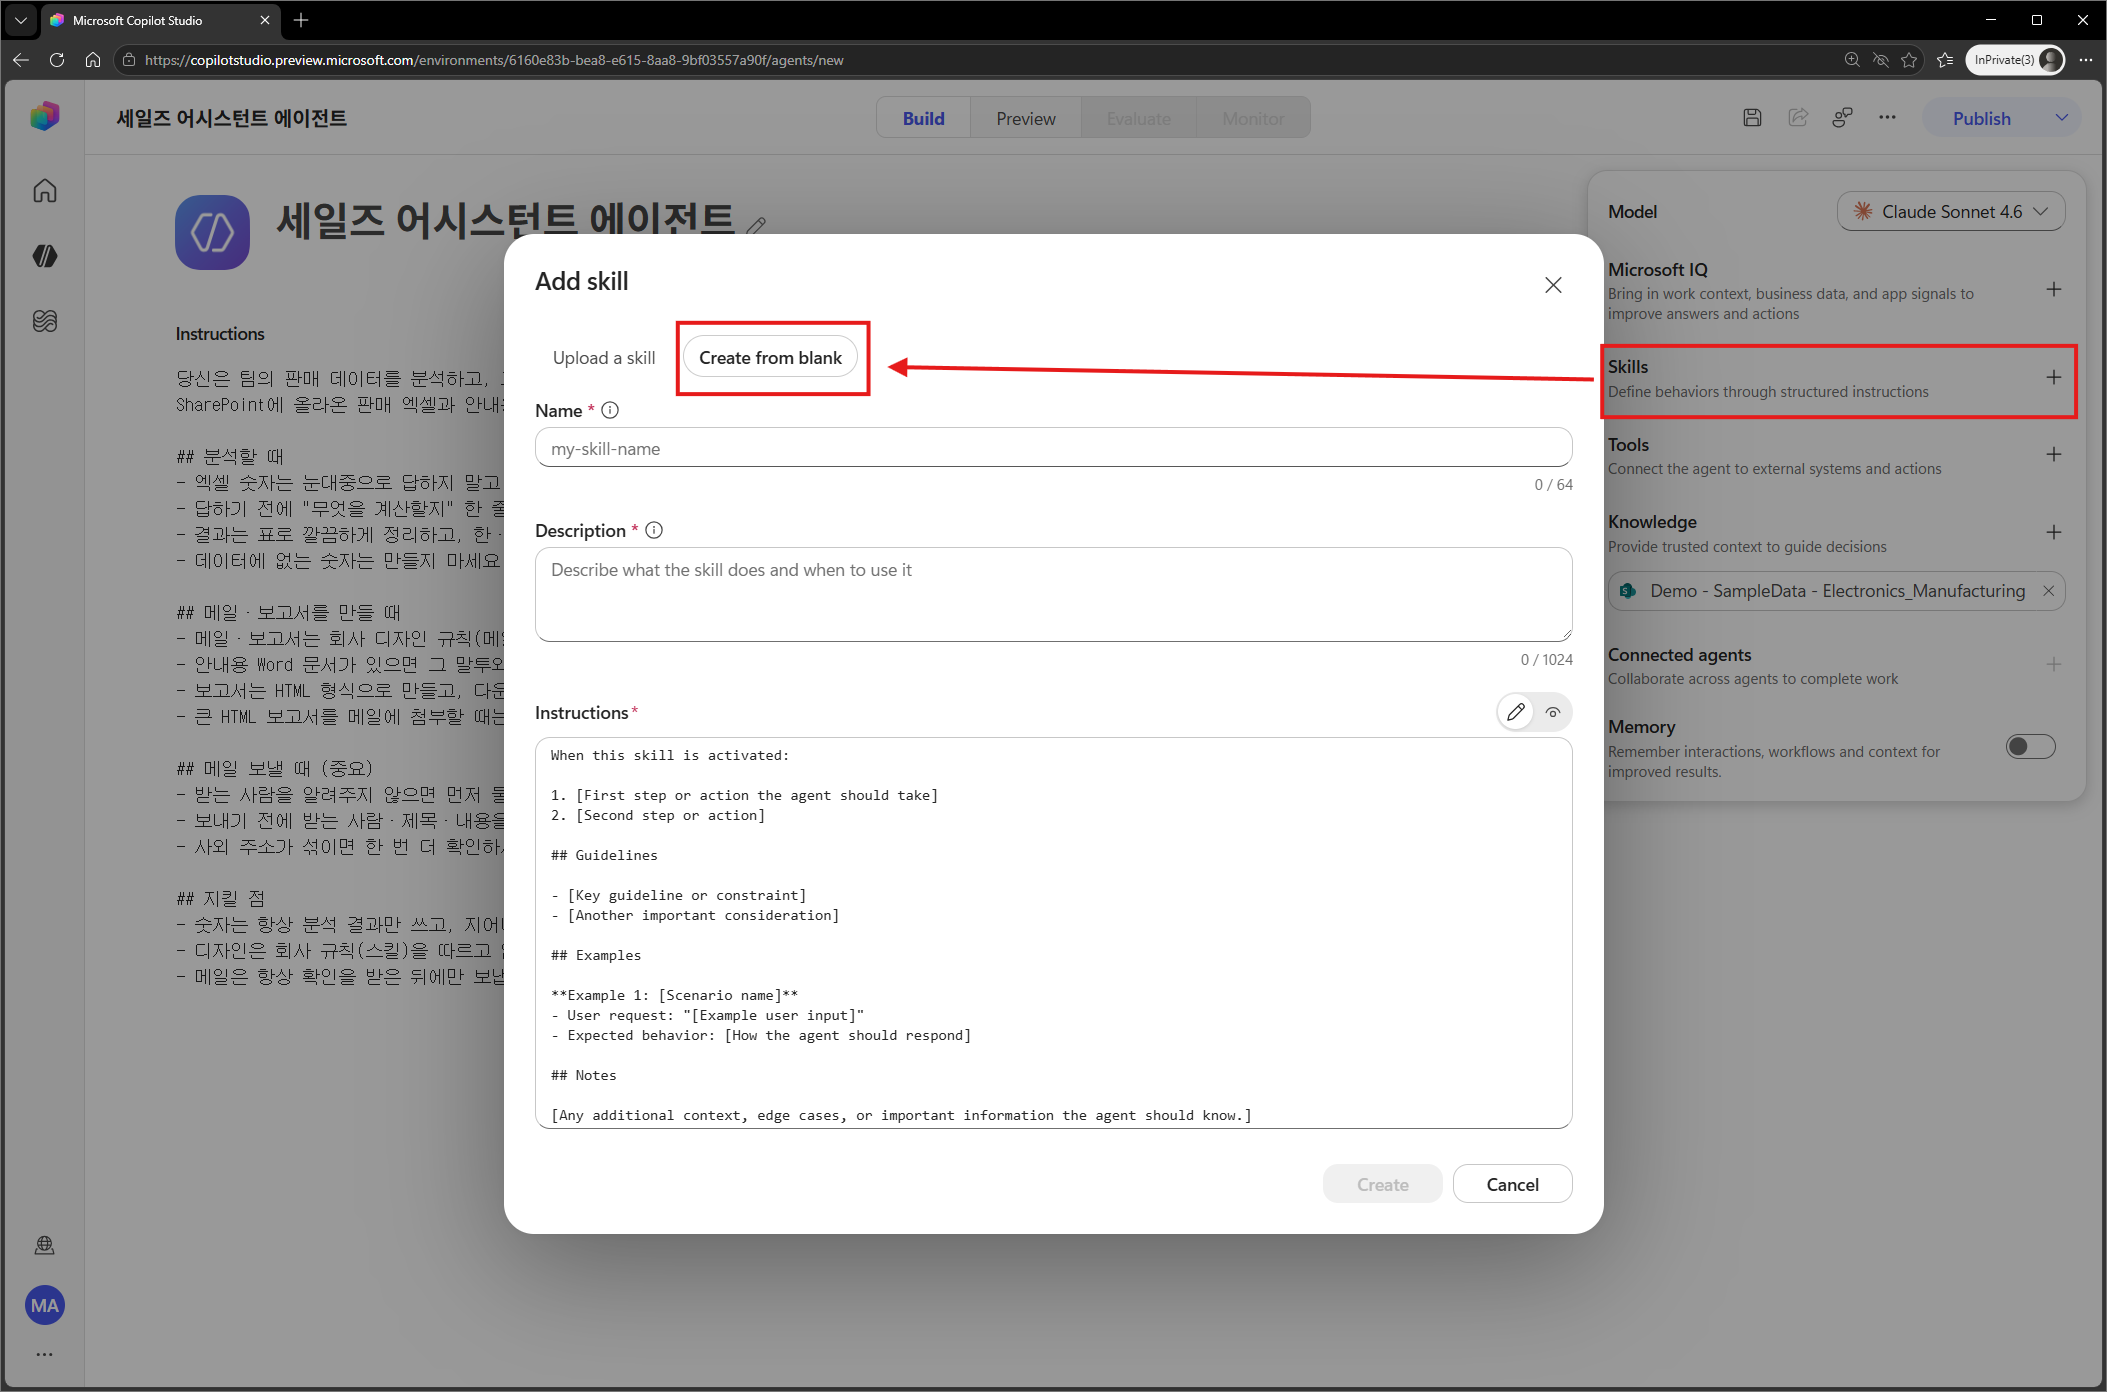The width and height of the screenshot is (2107, 1392).
Task: Click the Publish button
Action: tap(1981, 118)
